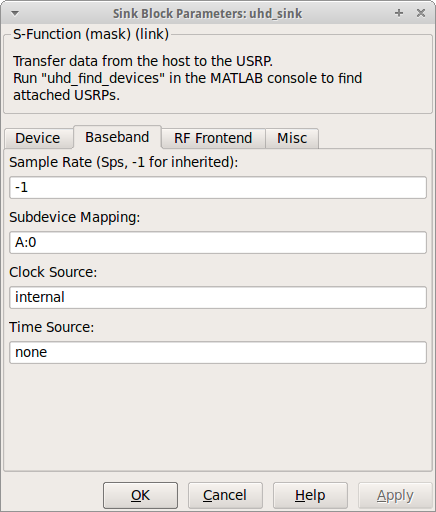Click the Clock Source field showing internal
The height and width of the screenshot is (512, 436).
[218, 297]
